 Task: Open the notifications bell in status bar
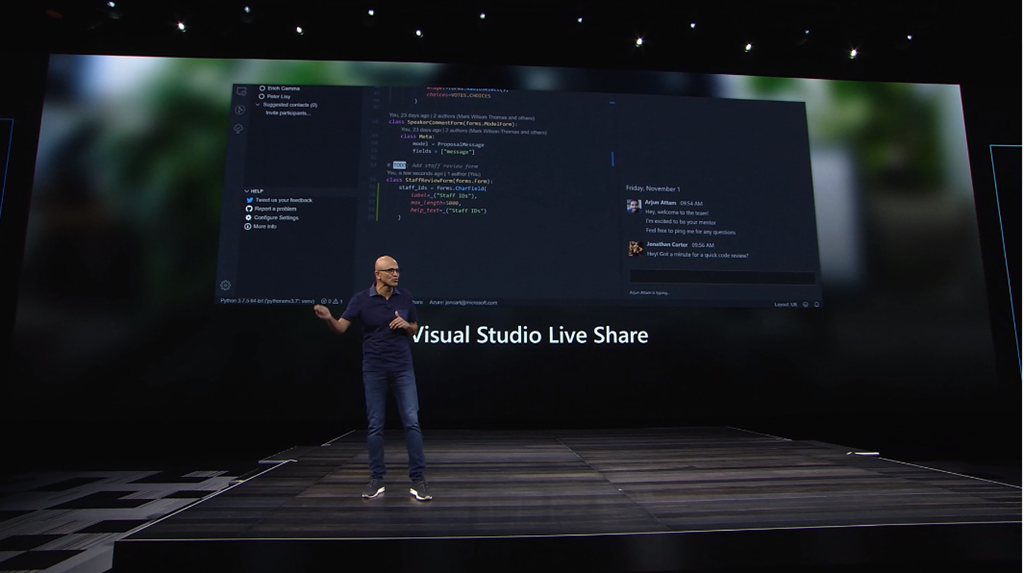[817, 304]
